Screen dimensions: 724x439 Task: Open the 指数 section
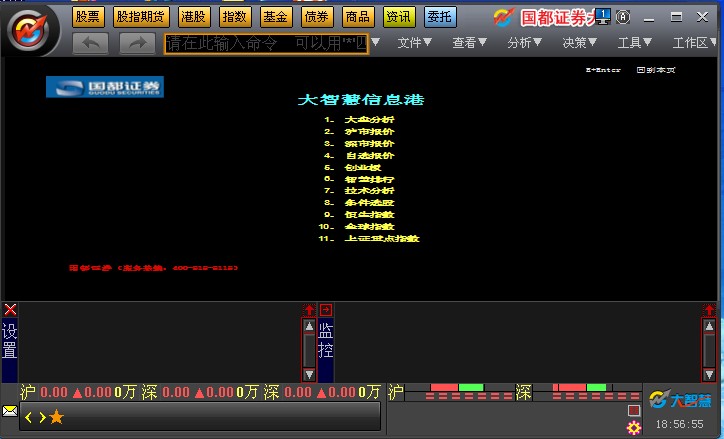235,17
